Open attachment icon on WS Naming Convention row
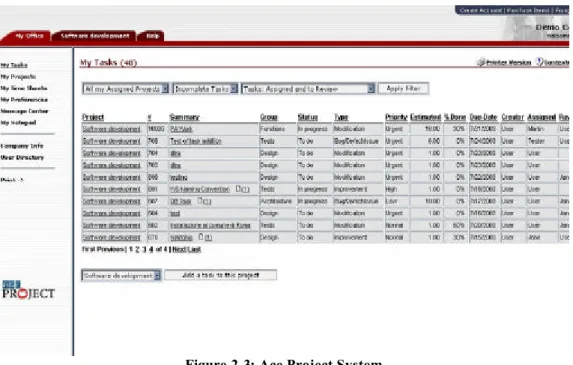The width and height of the screenshot is (573, 365). (238, 189)
